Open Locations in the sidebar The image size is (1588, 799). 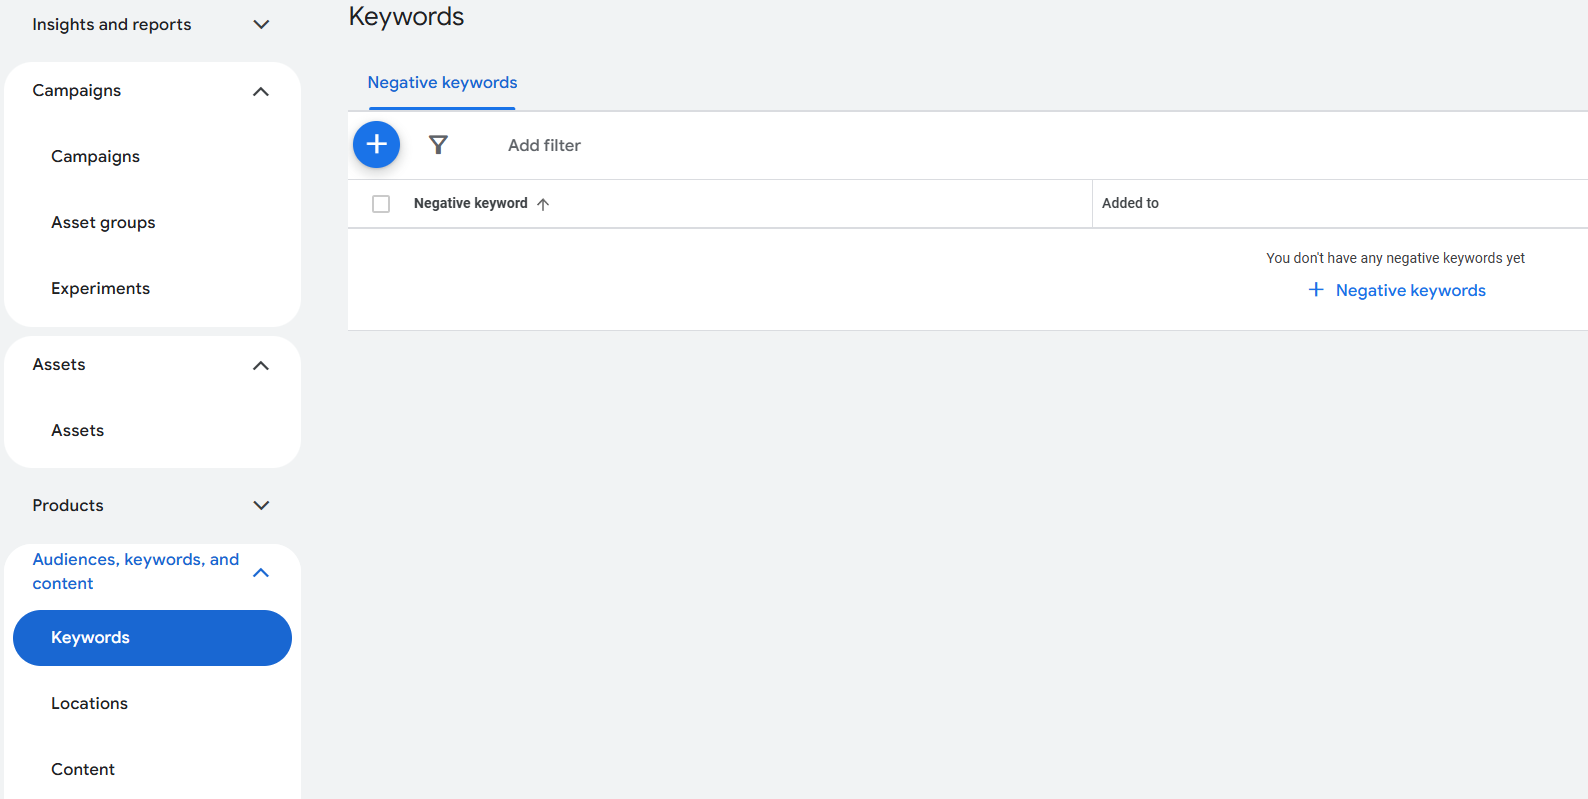click(x=89, y=704)
